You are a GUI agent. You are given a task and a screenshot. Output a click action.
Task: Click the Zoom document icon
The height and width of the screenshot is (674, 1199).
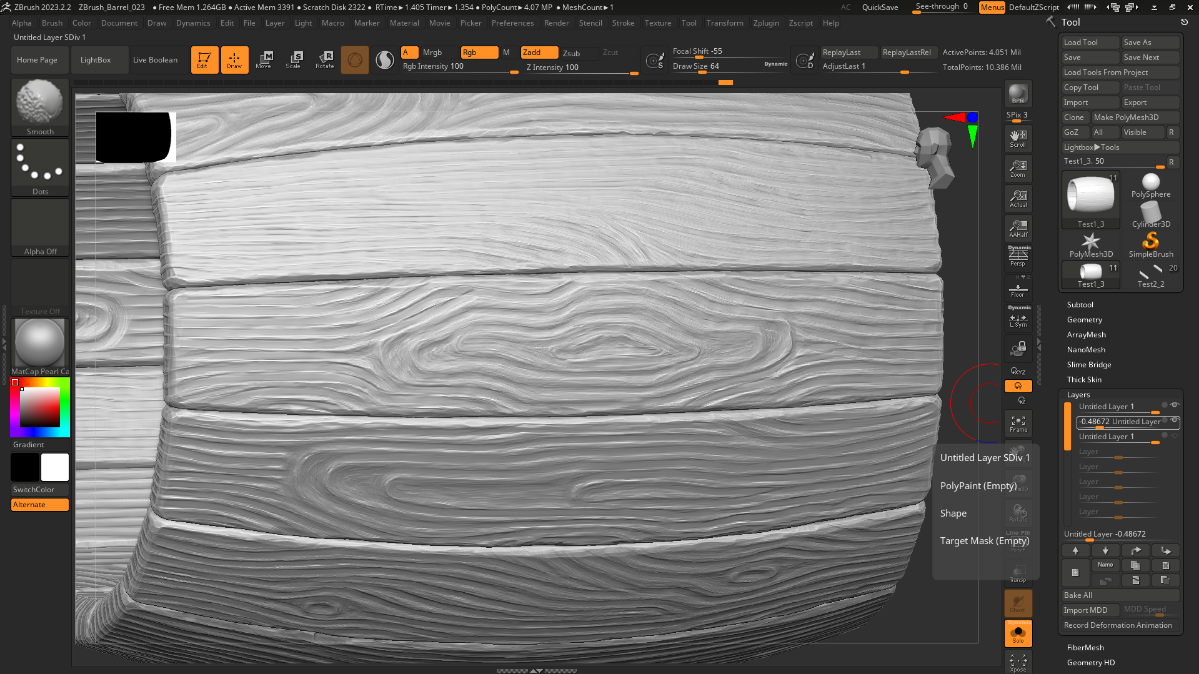click(x=1018, y=168)
